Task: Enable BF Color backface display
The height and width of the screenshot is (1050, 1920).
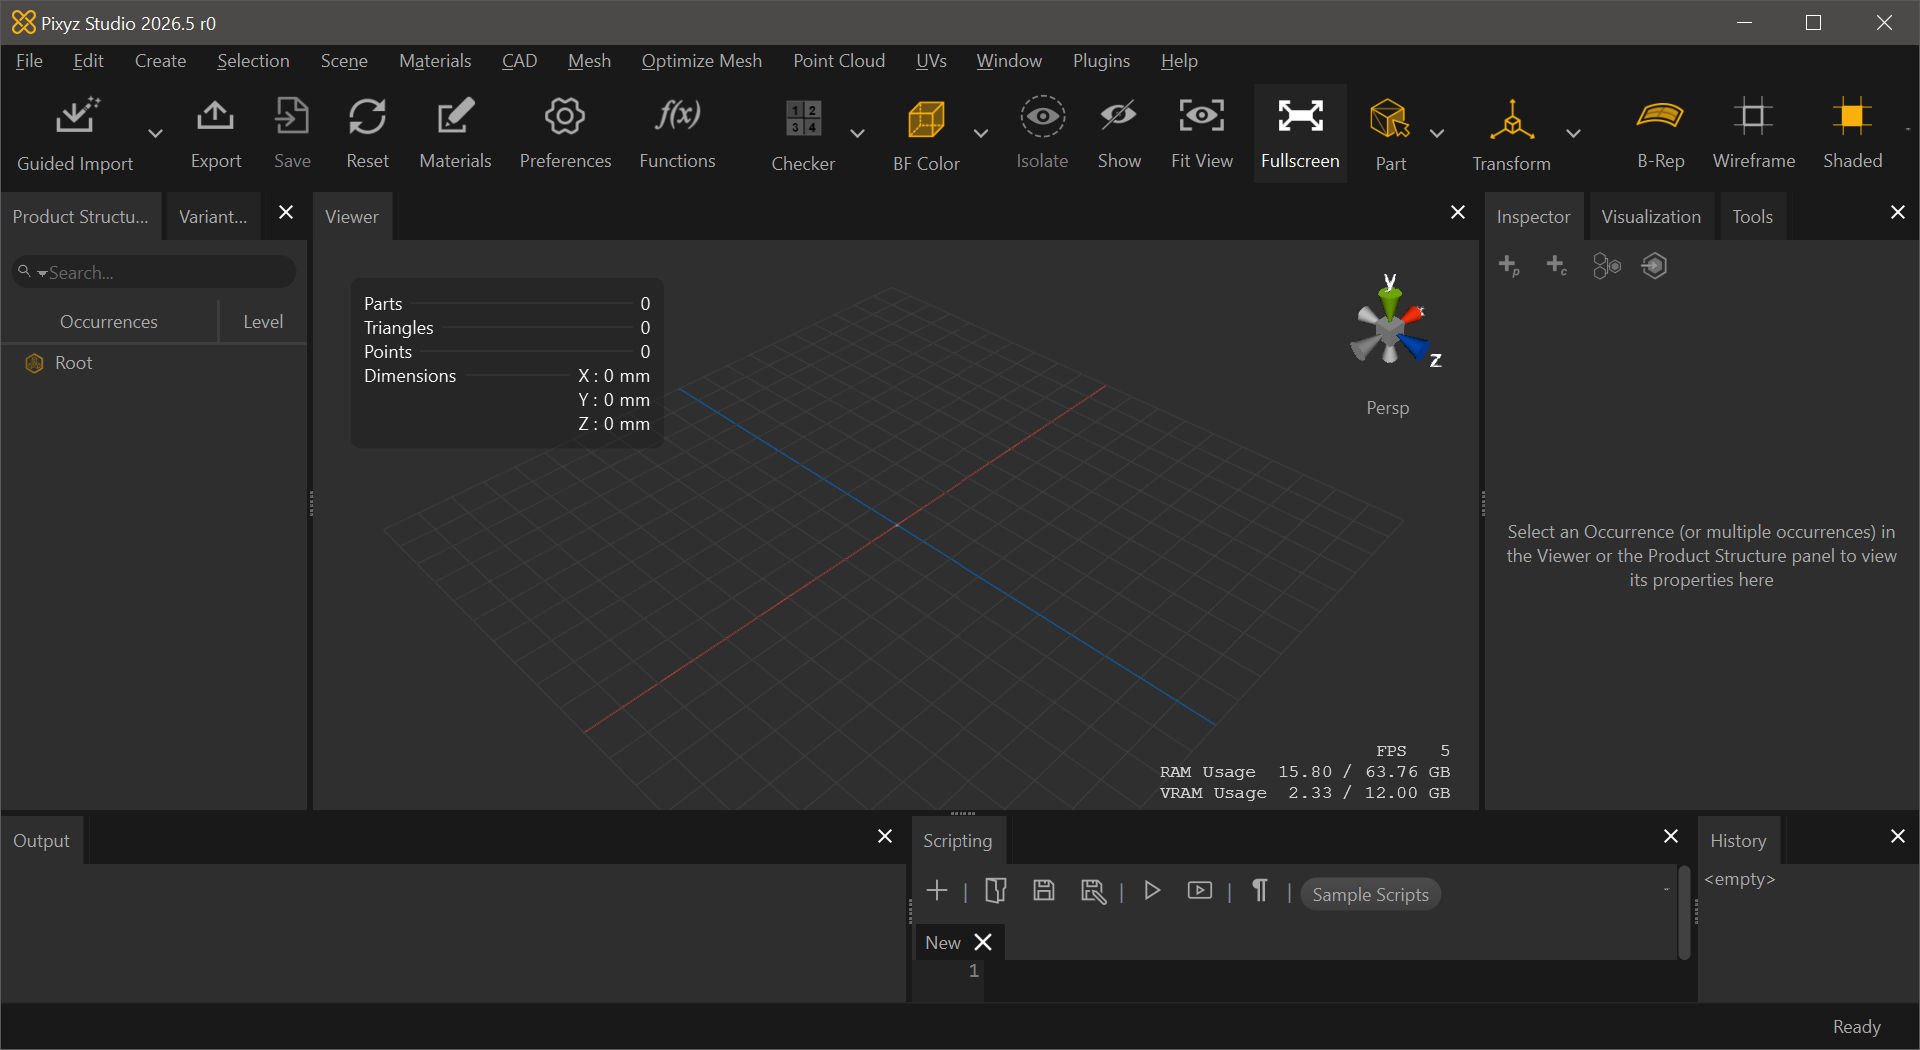Action: click(x=926, y=133)
